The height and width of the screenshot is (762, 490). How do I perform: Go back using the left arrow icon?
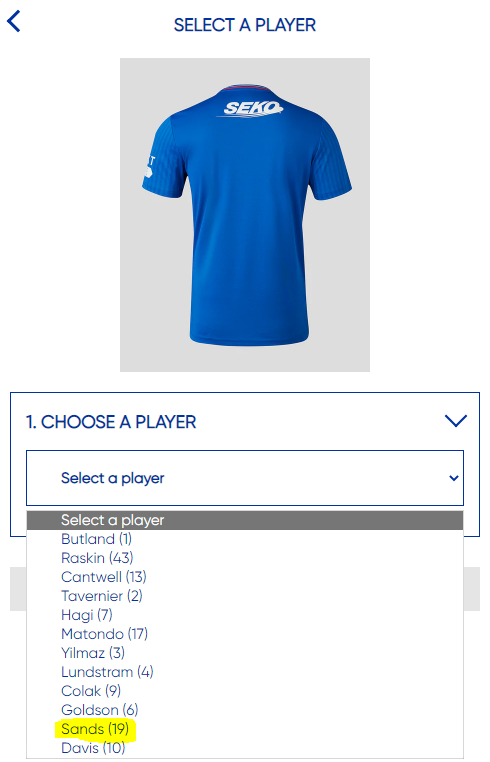pyautogui.click(x=14, y=22)
